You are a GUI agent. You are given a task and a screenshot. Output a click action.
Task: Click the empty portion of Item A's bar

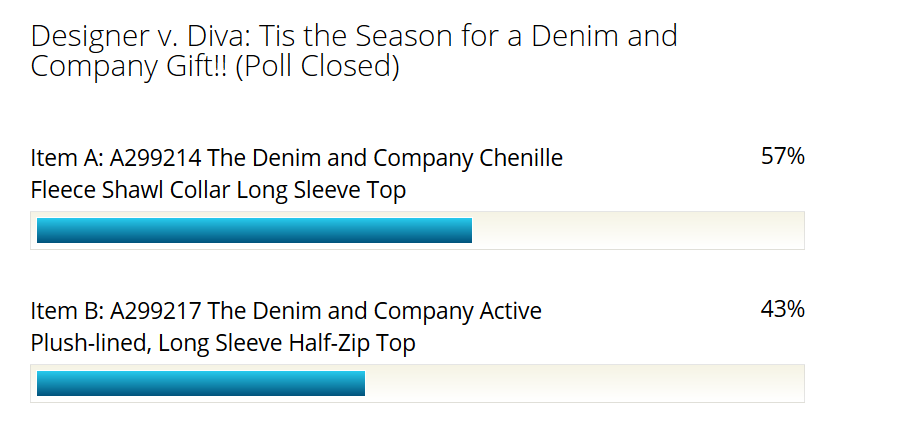[x=637, y=231]
